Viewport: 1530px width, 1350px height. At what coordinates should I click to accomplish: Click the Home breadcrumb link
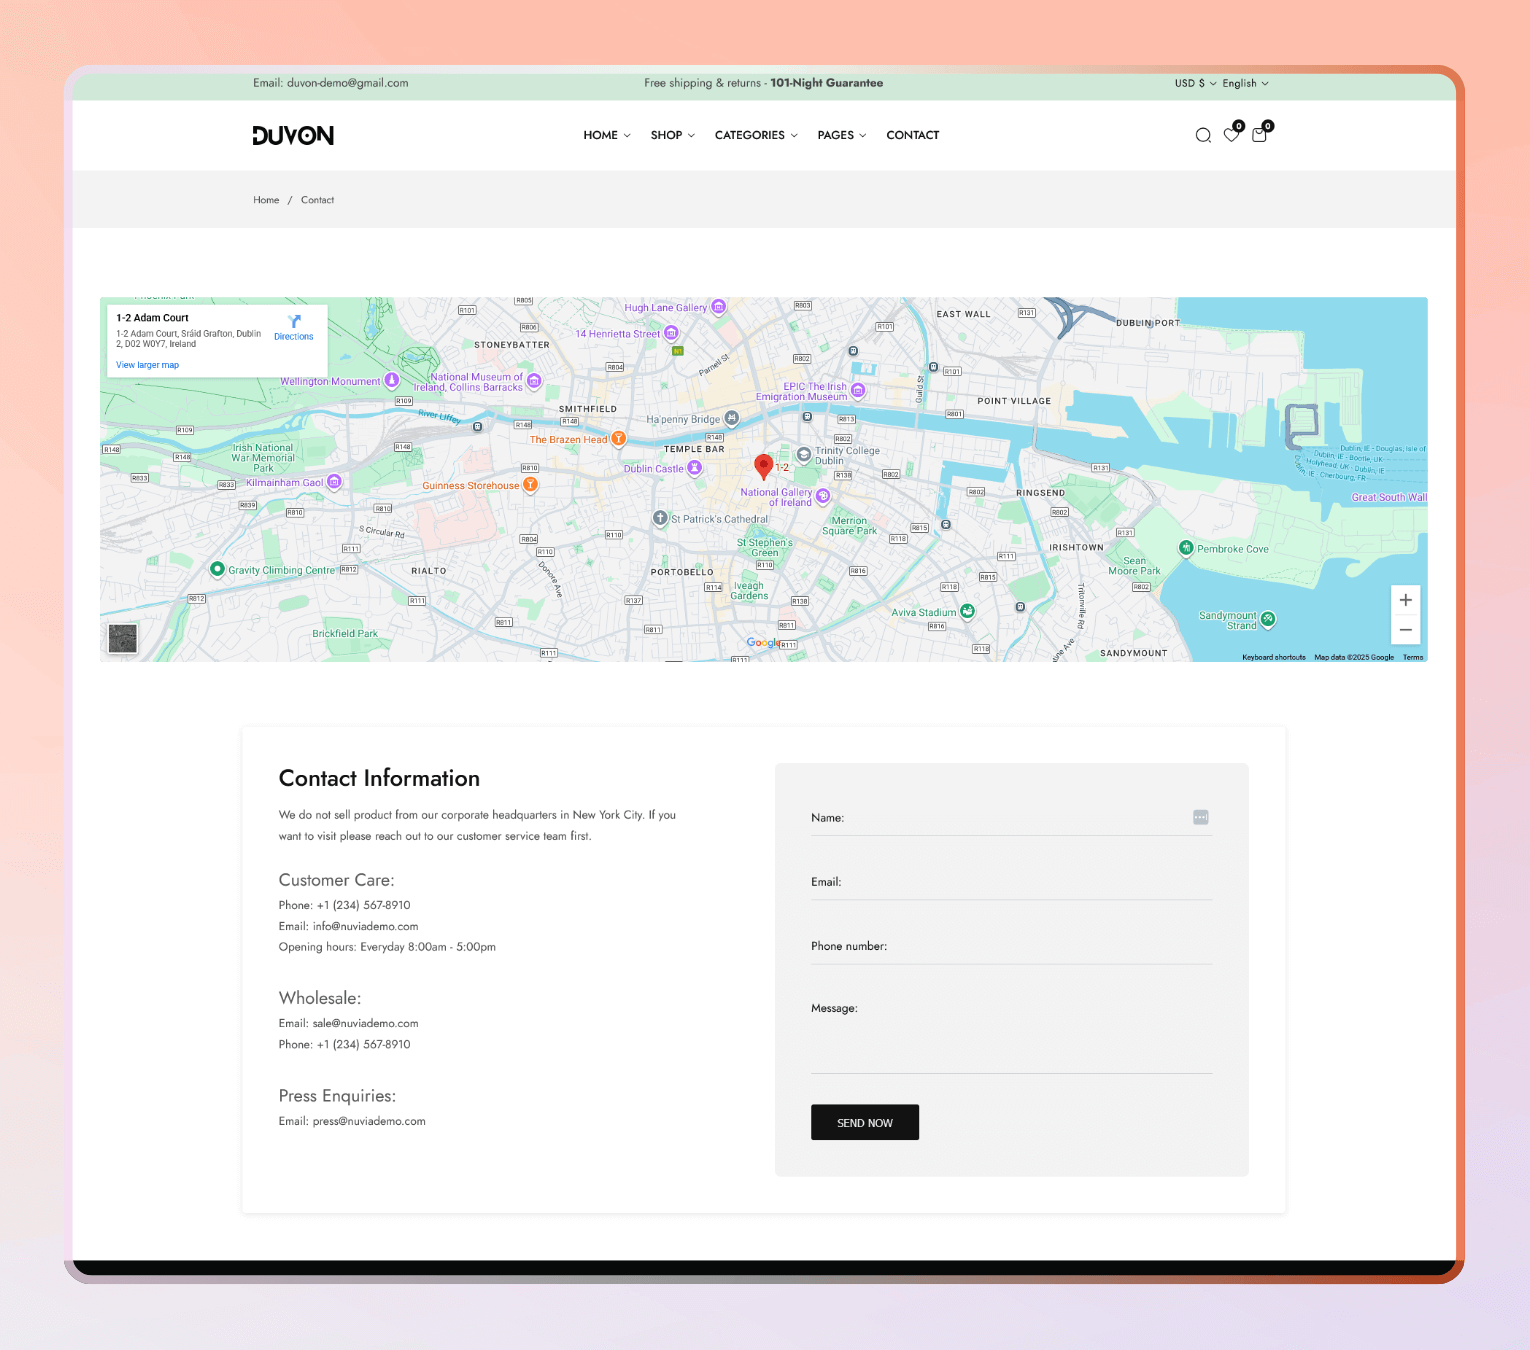[266, 200]
